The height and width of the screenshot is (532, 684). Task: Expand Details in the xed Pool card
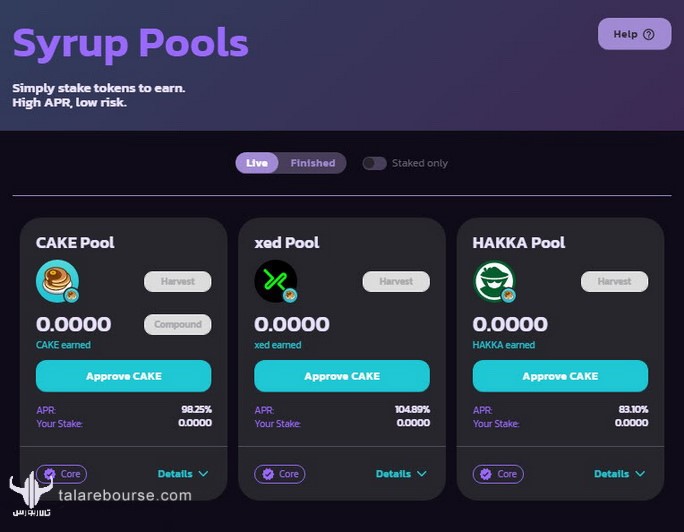(401, 474)
